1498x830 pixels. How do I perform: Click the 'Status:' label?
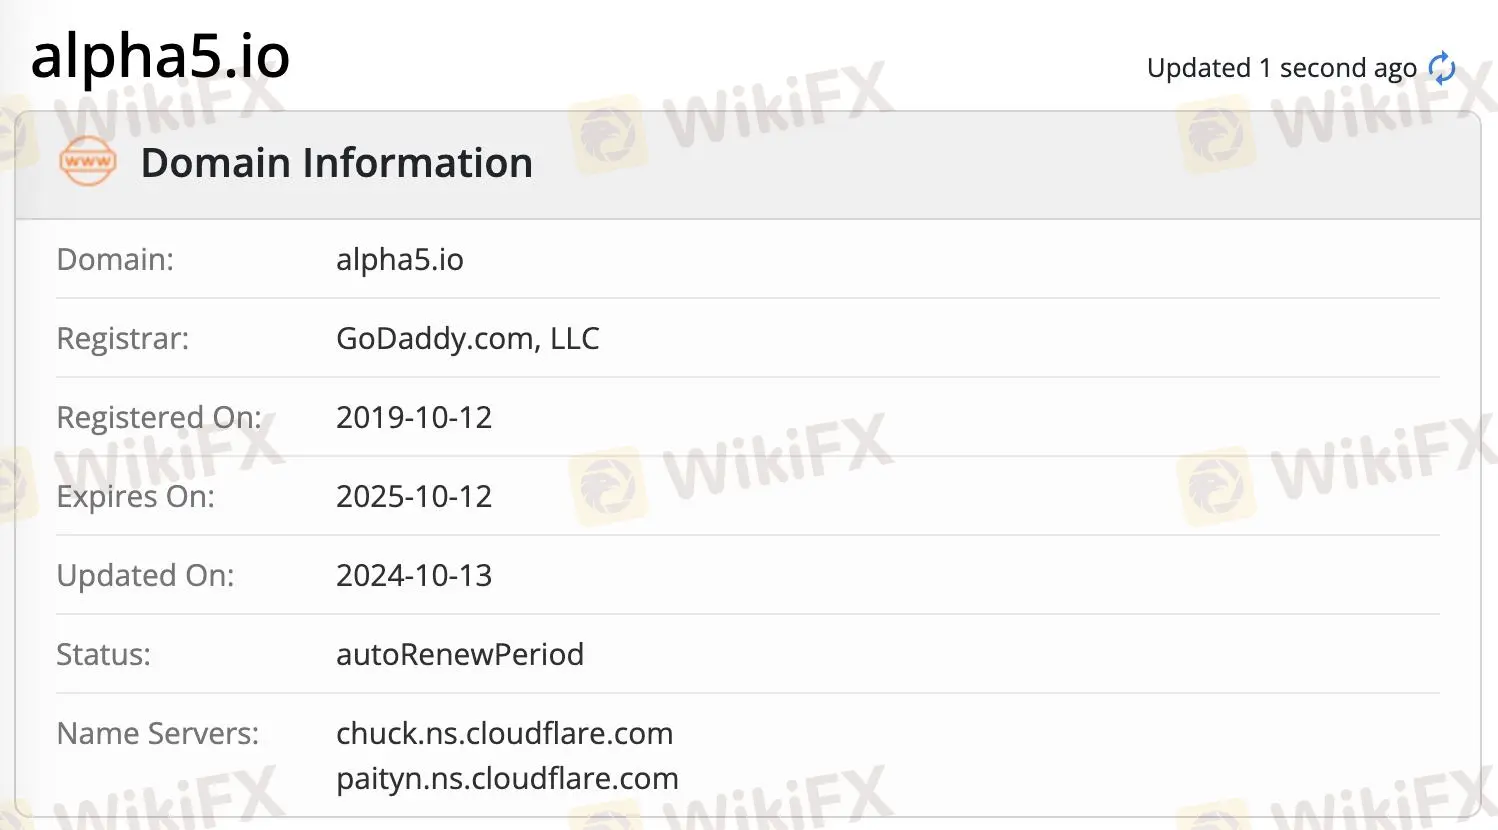(103, 654)
